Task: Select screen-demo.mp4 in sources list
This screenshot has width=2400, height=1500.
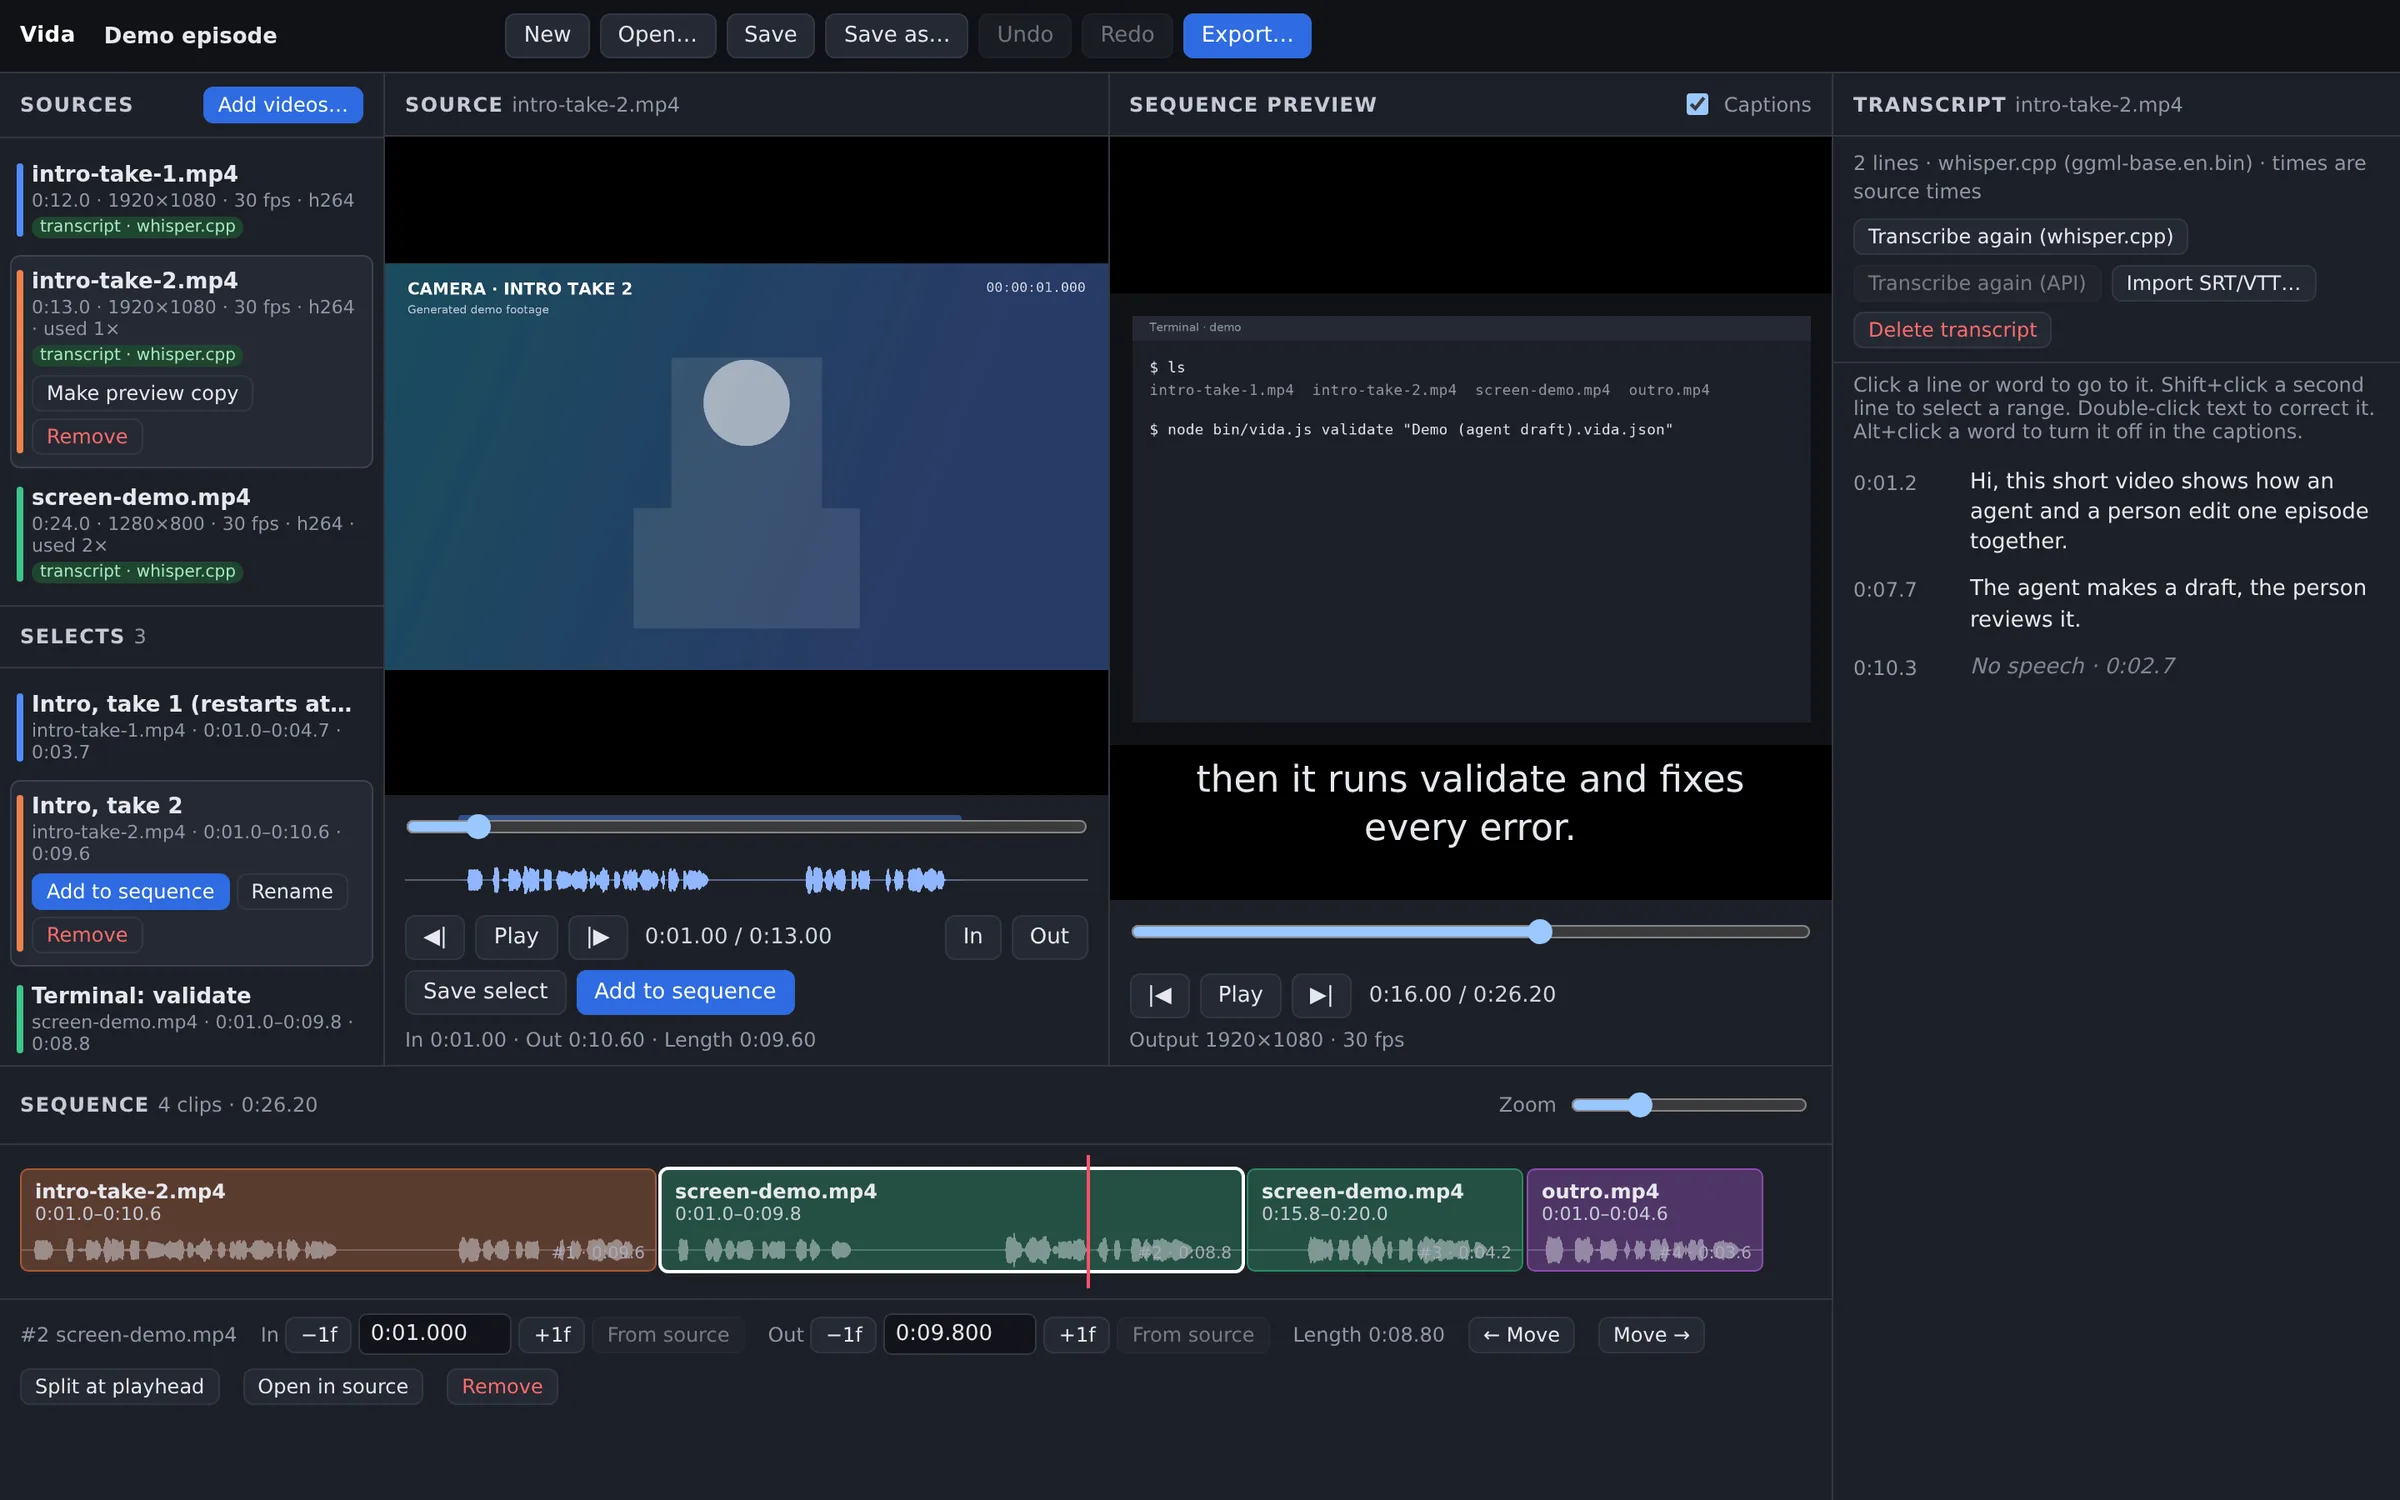Action: tap(192, 533)
